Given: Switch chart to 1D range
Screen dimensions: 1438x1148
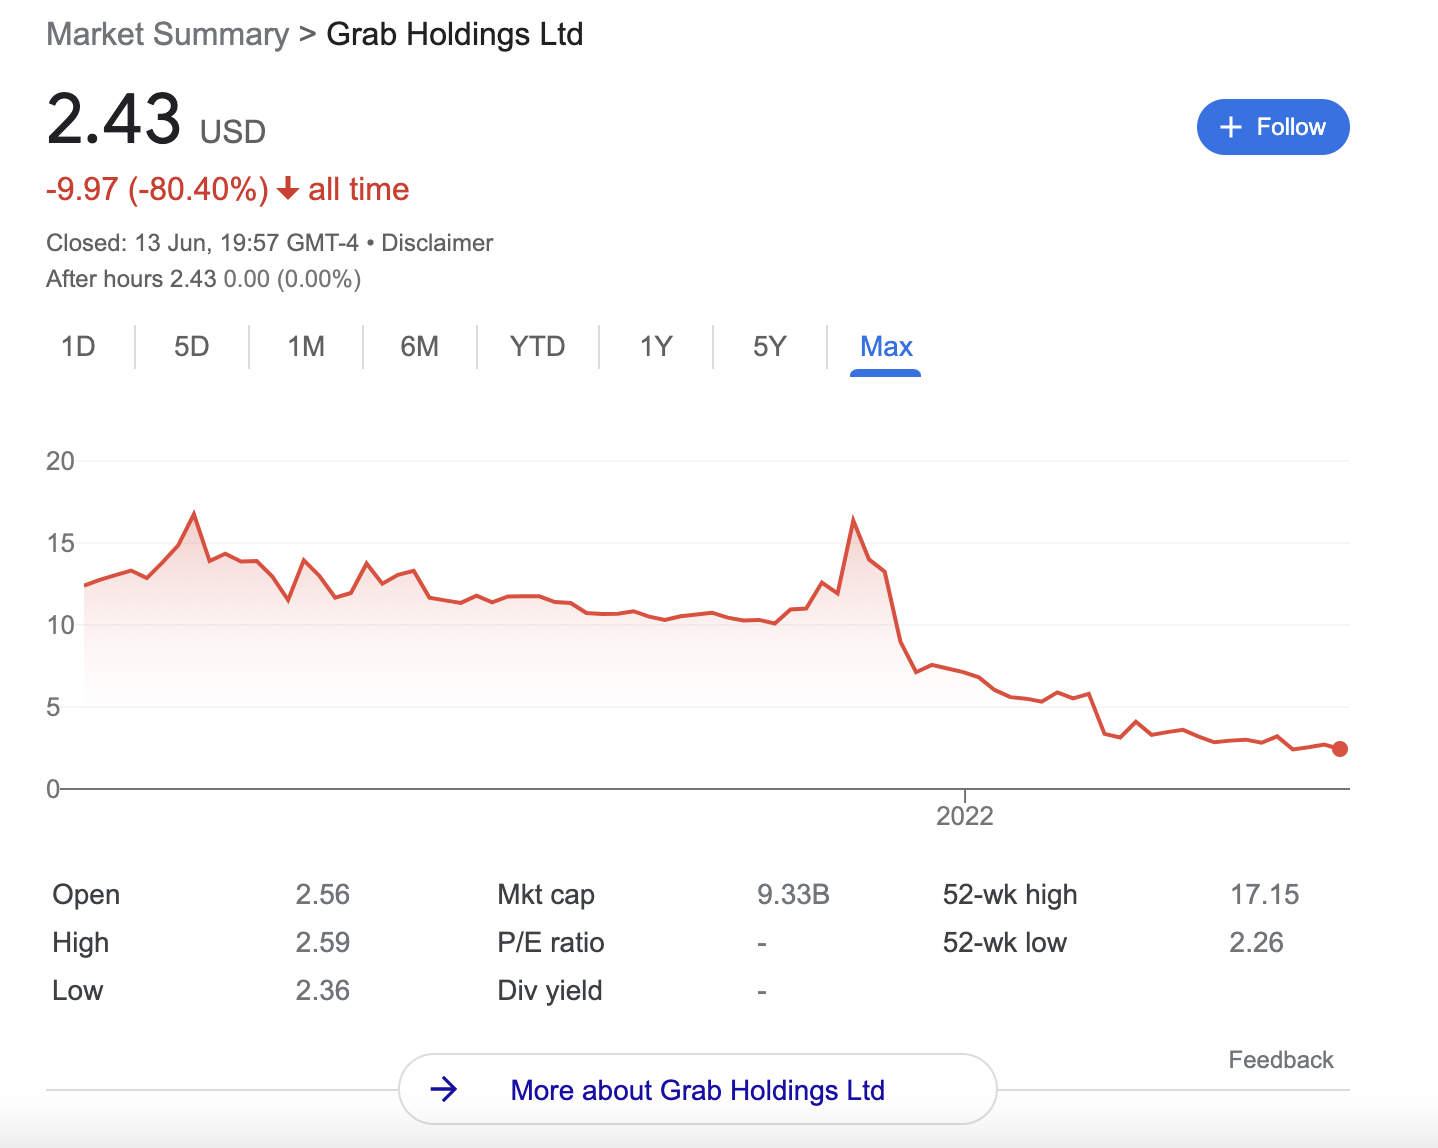Looking at the screenshot, I should click(x=78, y=347).
